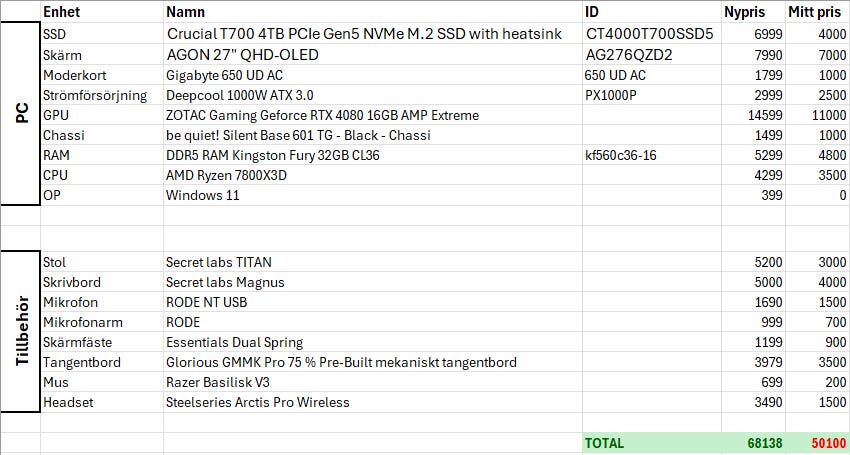Click the be quiet! Silent Base 601 cell
The image size is (850, 455).
(x=373, y=135)
